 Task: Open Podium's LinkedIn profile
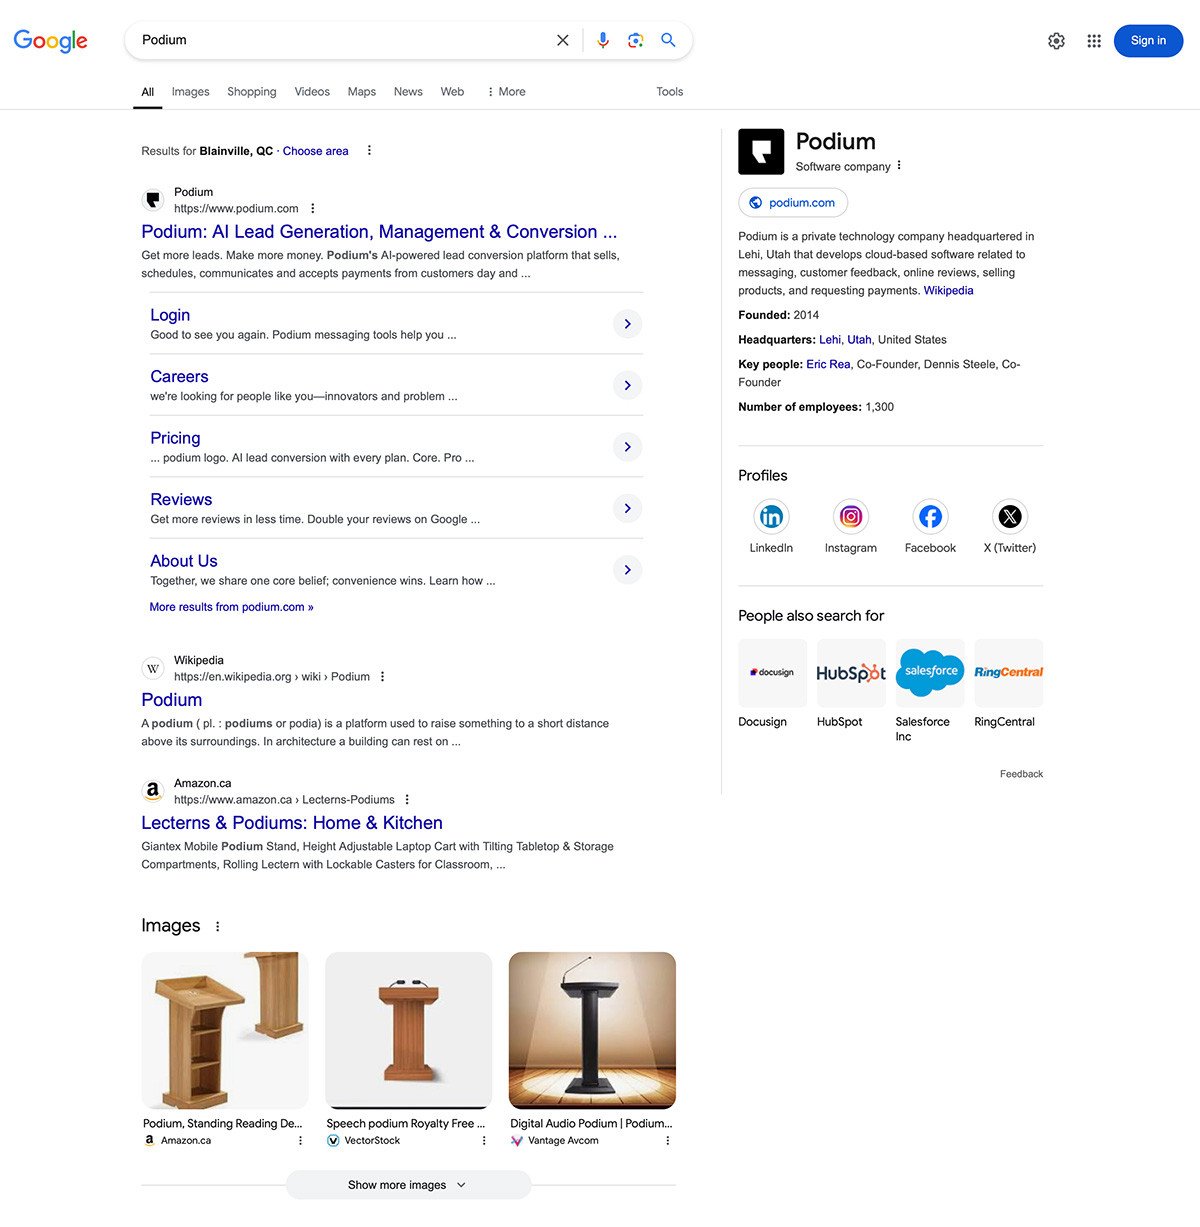(771, 517)
